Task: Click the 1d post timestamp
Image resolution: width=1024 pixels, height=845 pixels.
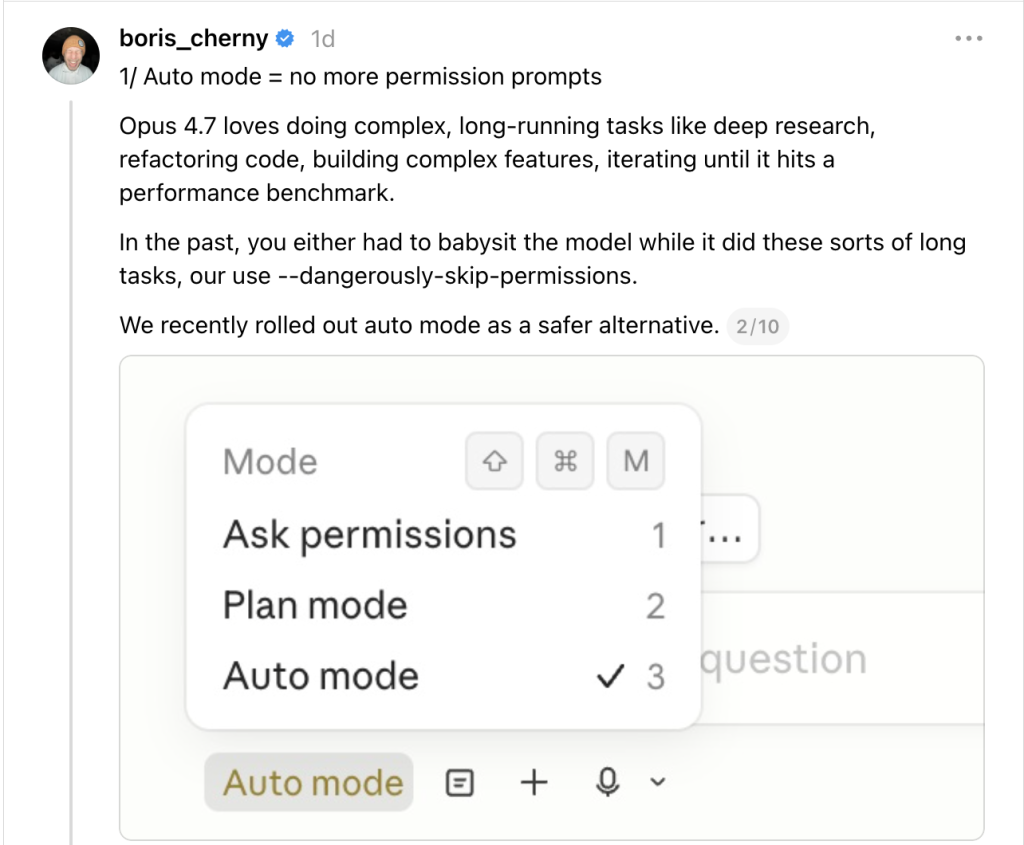Action: point(322,39)
